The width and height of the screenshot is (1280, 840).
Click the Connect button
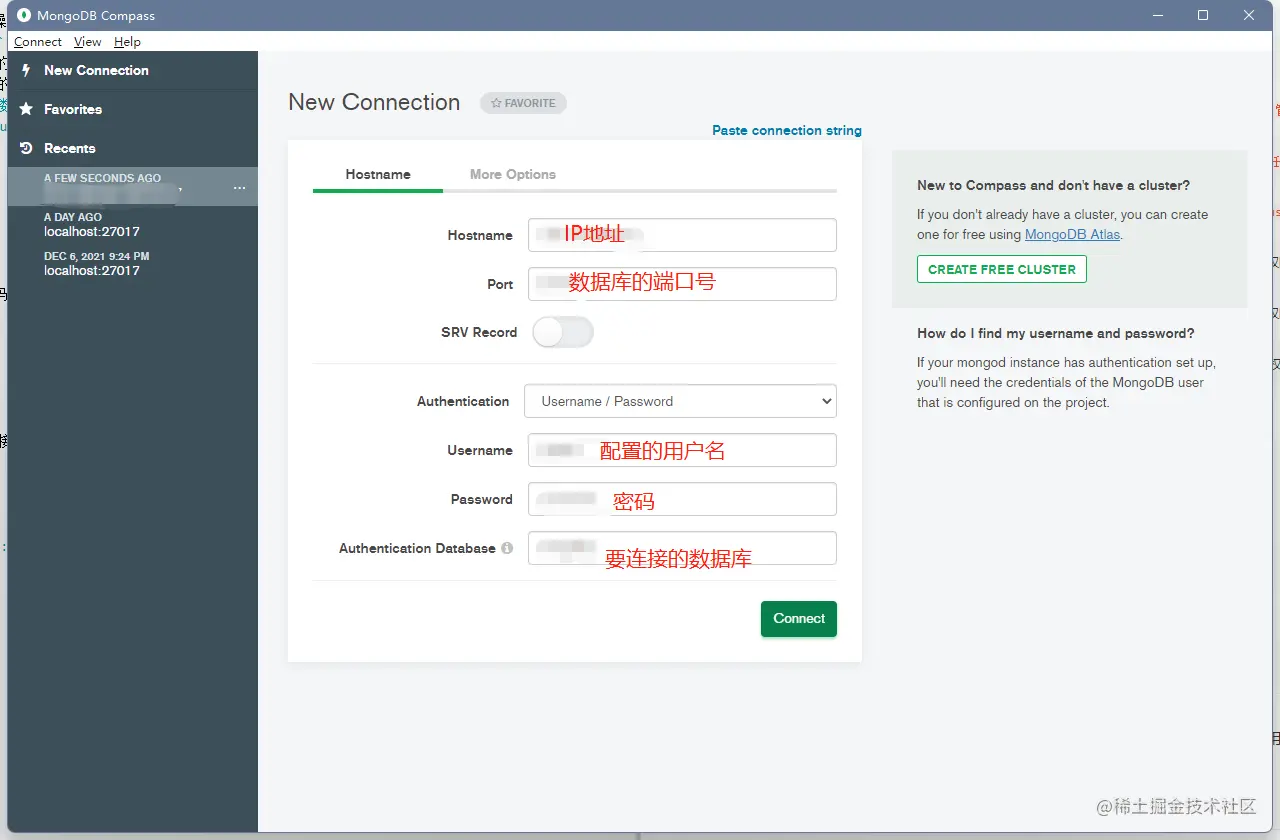(798, 618)
